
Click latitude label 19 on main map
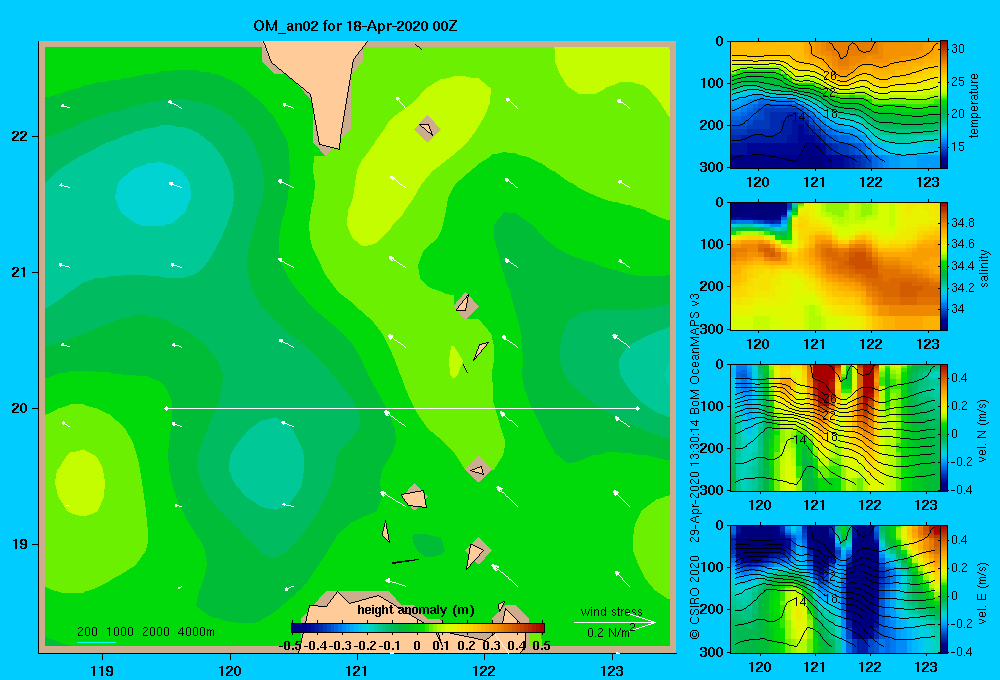[19, 544]
